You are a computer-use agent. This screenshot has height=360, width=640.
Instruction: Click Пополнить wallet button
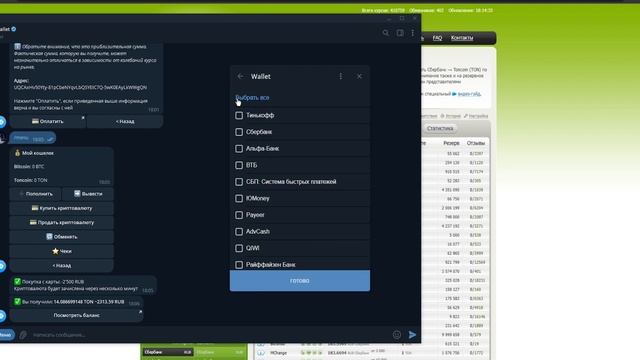[36, 194]
